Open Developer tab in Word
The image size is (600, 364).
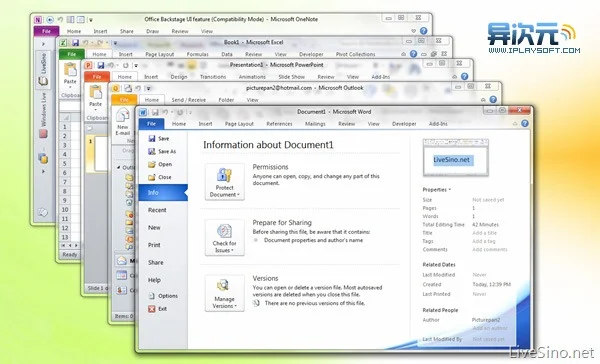coord(404,124)
